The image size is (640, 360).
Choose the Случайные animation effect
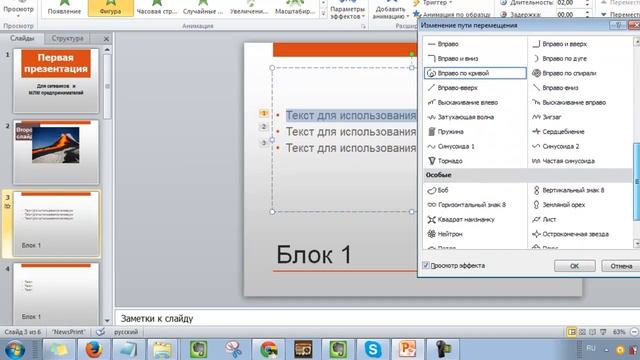coord(203,7)
